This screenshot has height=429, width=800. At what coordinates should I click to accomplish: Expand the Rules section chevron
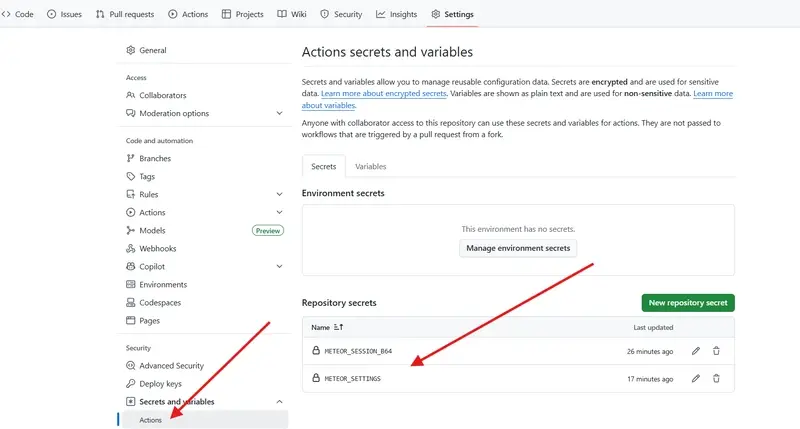coord(280,194)
